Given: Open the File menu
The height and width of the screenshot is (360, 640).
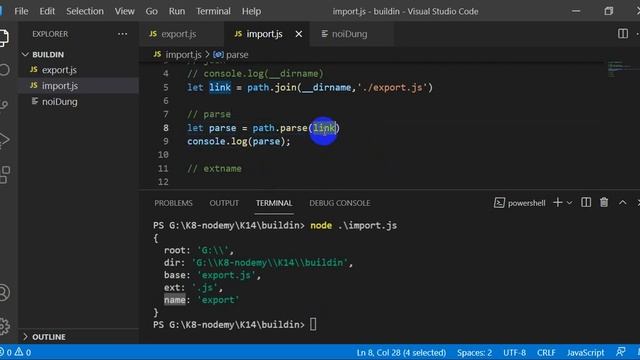Looking at the screenshot, I should pyautogui.click(x=21, y=11).
